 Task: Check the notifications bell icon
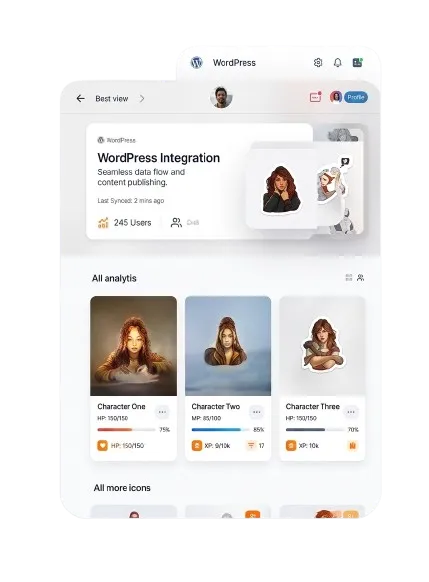point(337,63)
